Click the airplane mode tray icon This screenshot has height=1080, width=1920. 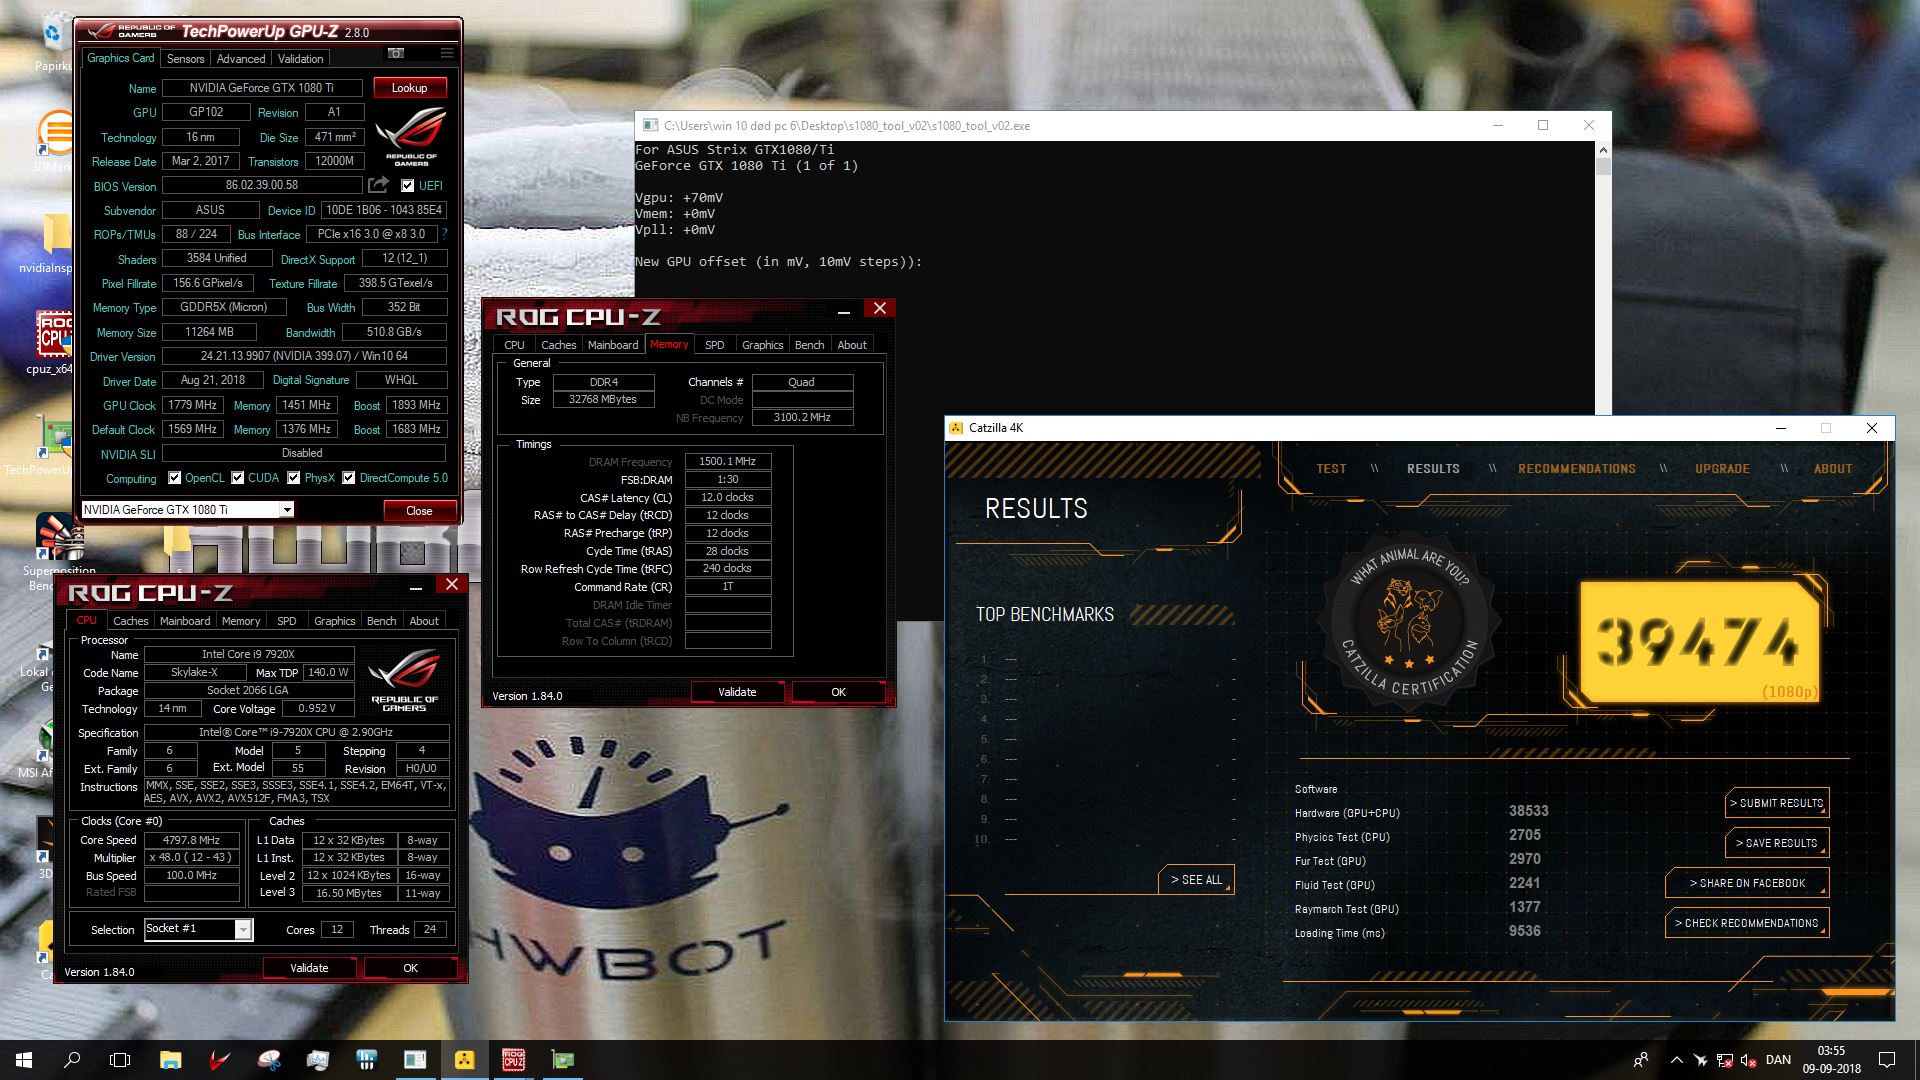tap(1701, 1060)
